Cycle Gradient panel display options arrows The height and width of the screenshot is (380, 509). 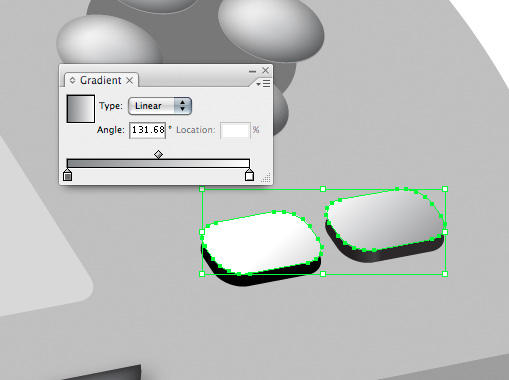(72, 80)
